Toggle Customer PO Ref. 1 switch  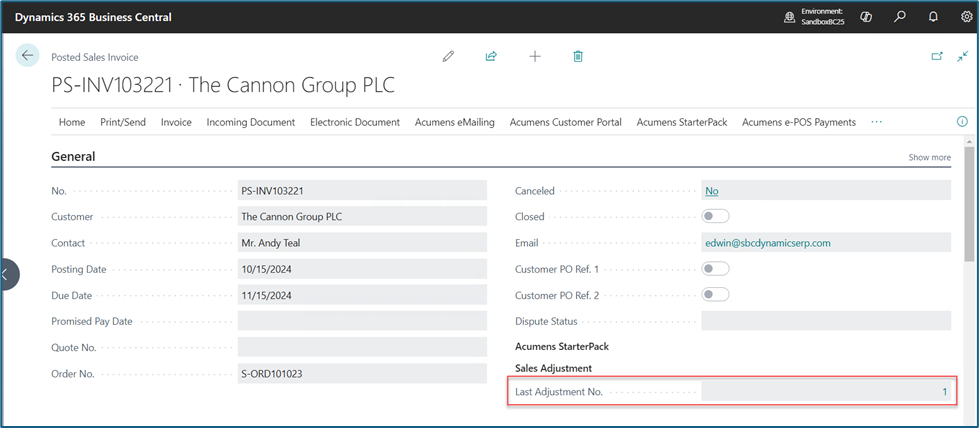[716, 269]
